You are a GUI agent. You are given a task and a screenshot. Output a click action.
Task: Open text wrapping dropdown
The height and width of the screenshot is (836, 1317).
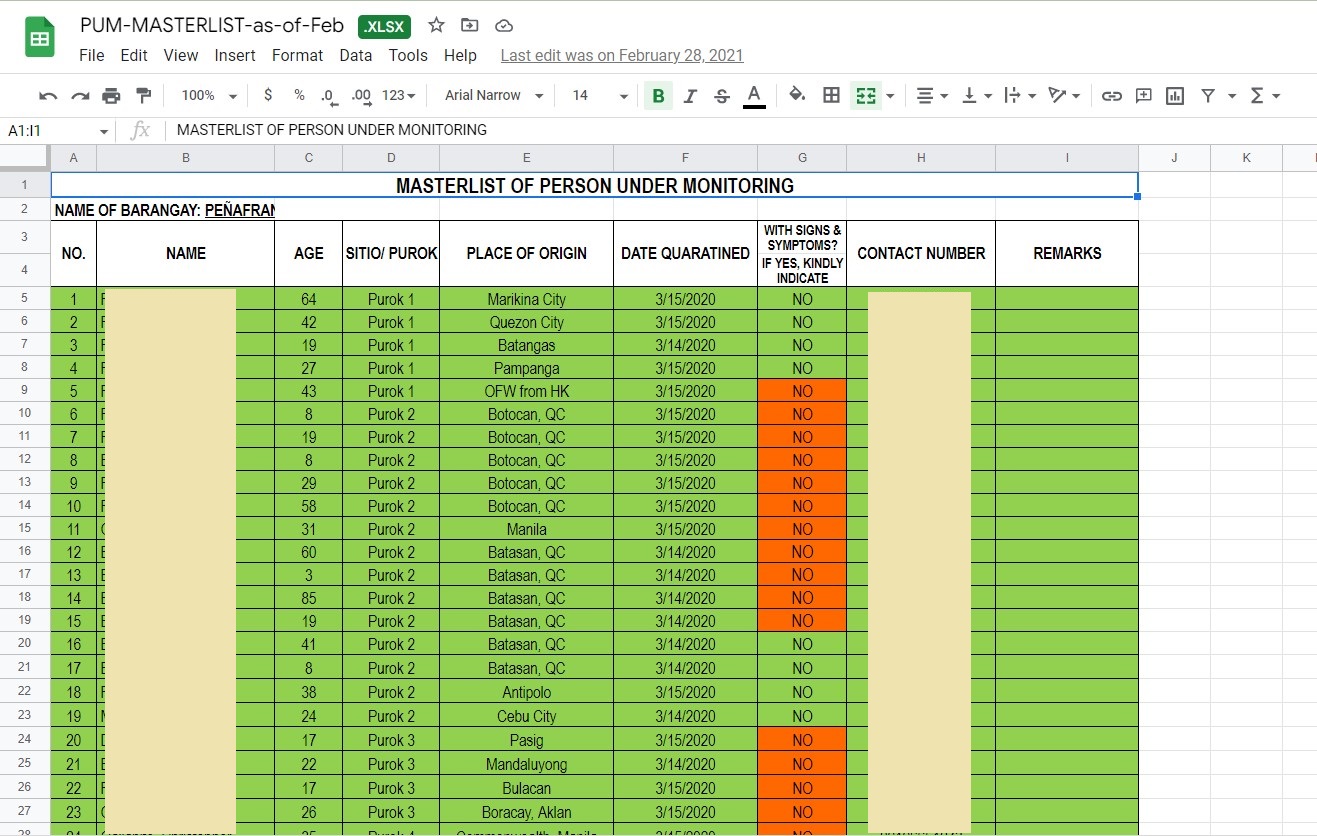[1019, 96]
